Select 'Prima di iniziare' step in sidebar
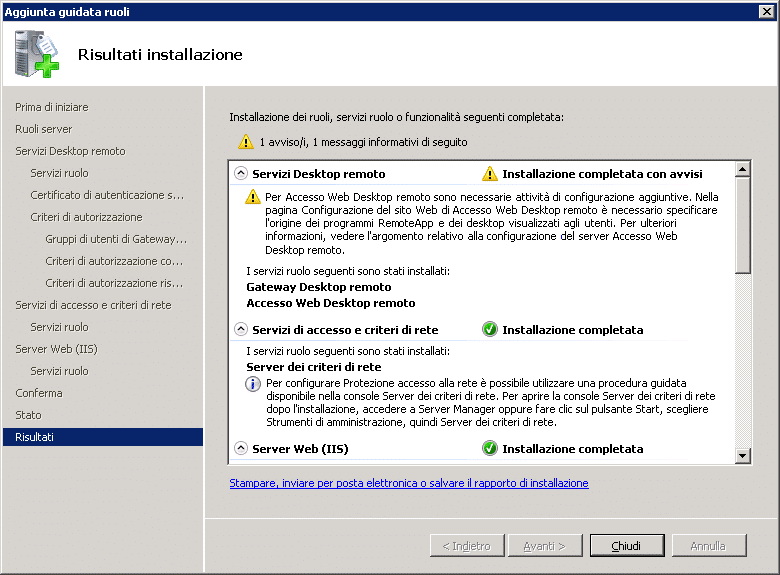The image size is (780, 575). click(52, 107)
